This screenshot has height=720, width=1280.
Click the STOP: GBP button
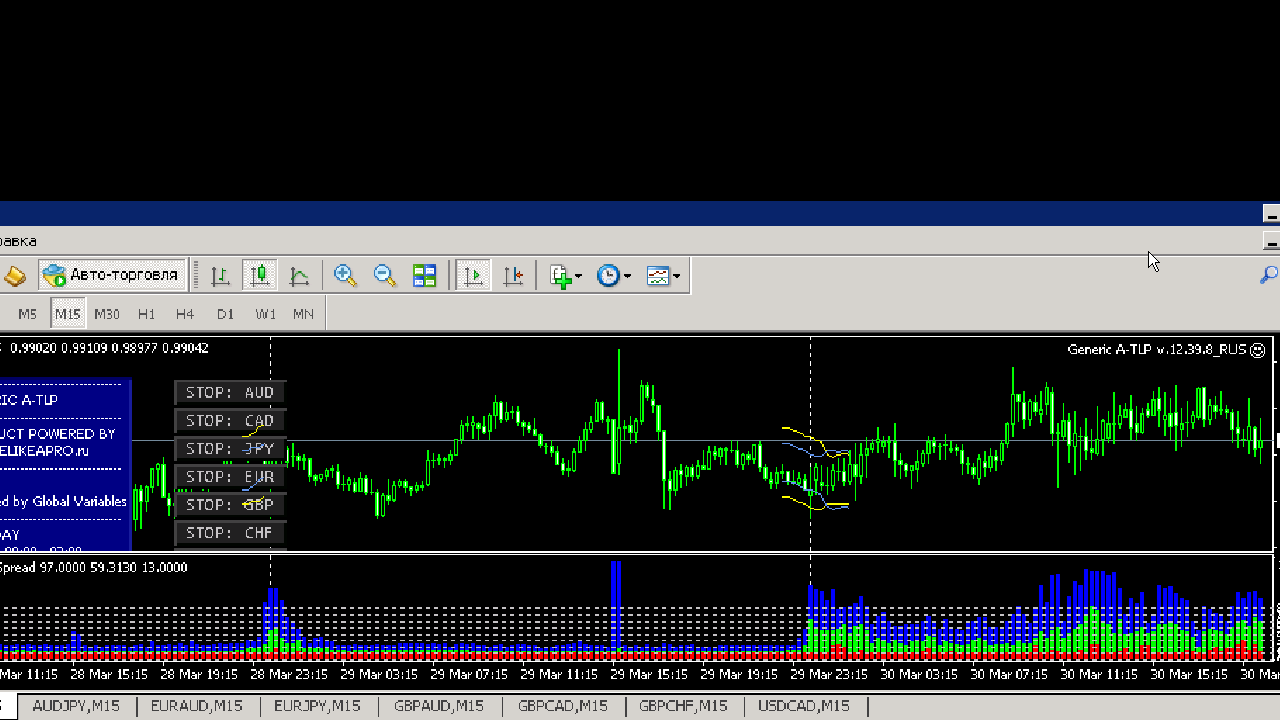tap(230, 505)
